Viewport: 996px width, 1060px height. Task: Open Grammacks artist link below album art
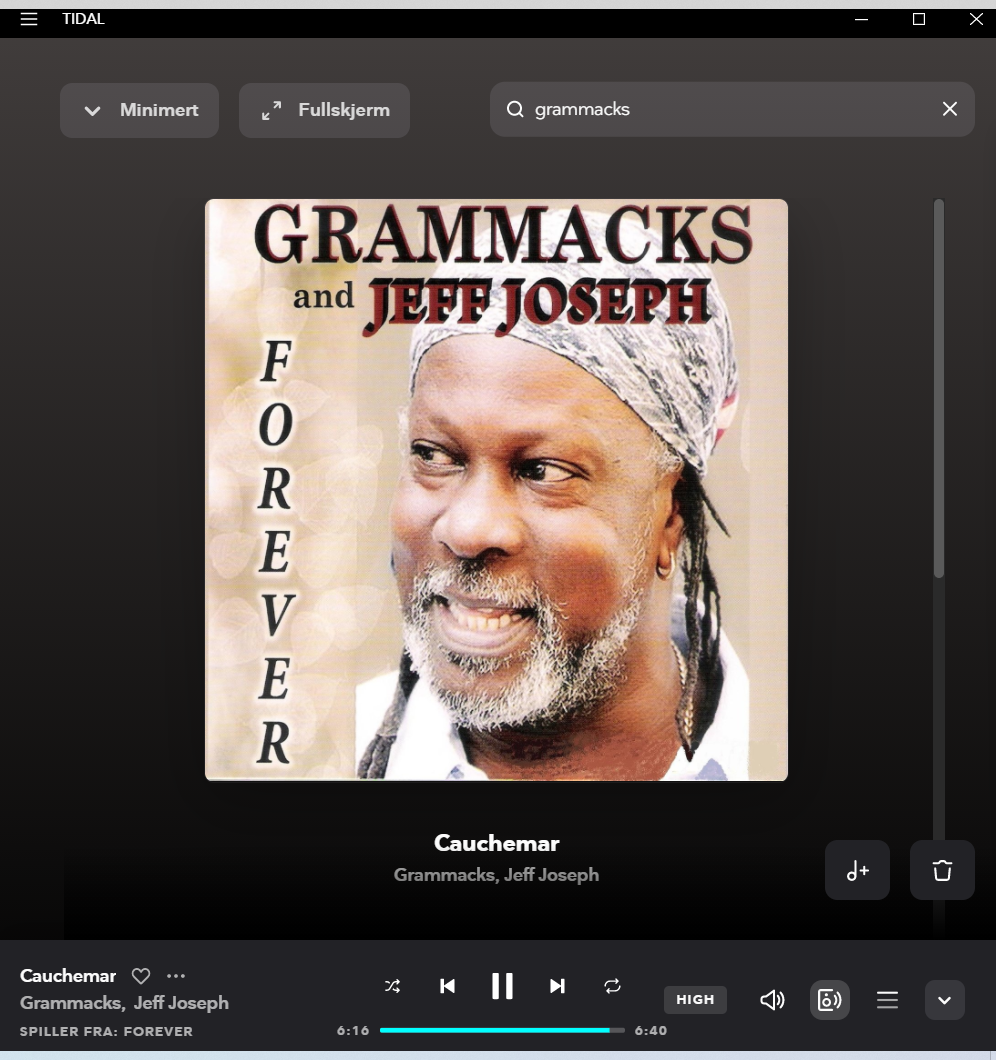[x=444, y=875]
